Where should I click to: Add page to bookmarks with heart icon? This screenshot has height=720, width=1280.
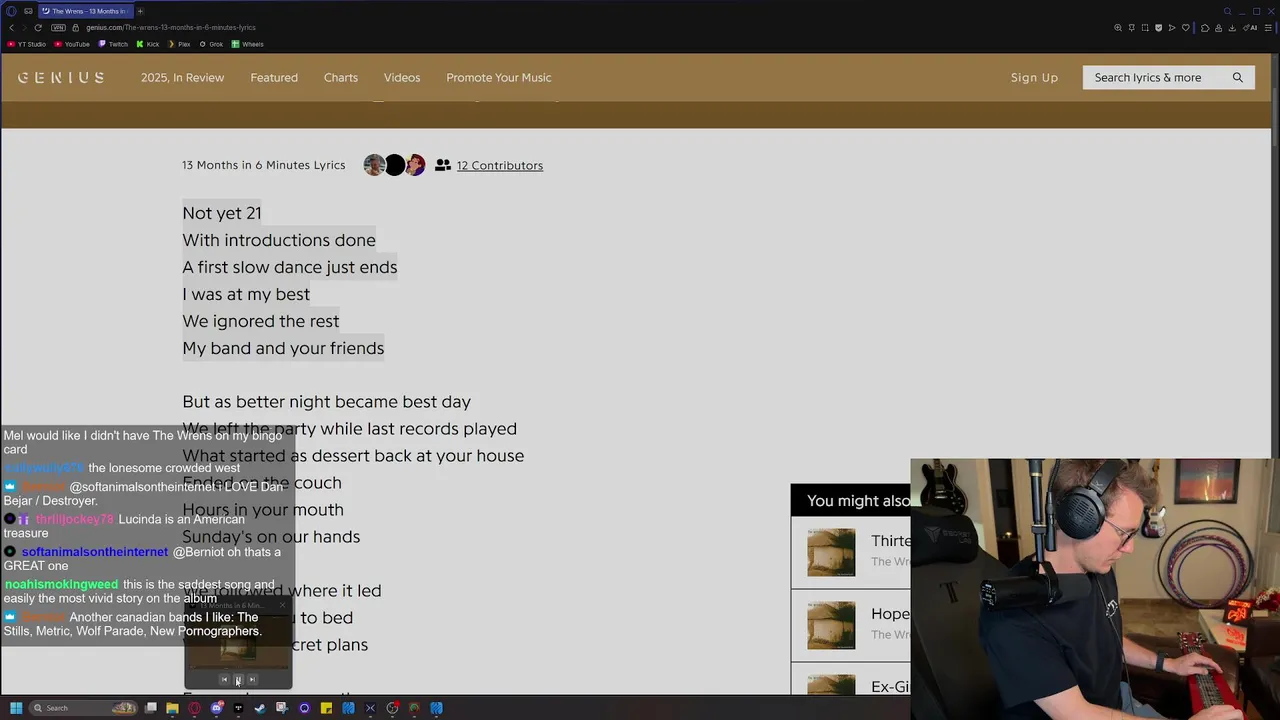click(1186, 28)
